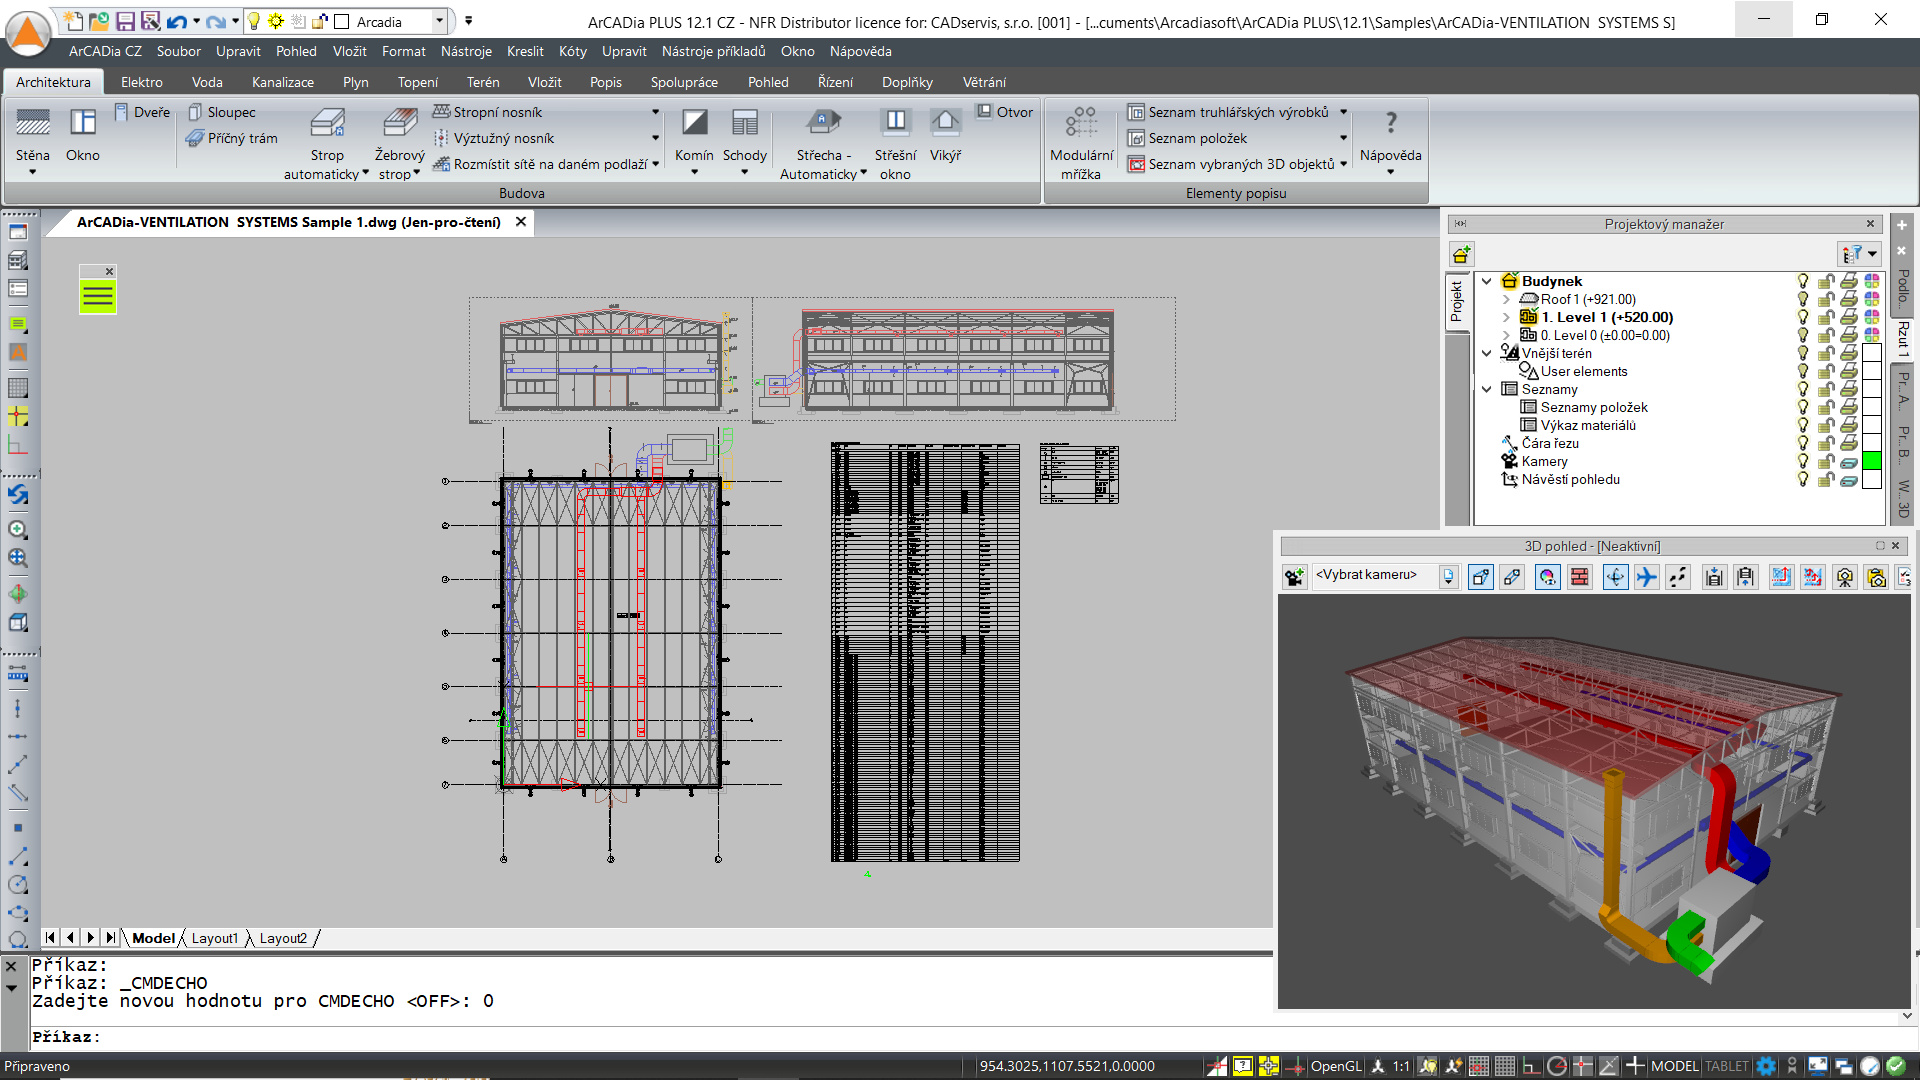Screen dimensions: 1920x1080
Task: Click the green checkmark icon in status bar
Action: pos(1894,1066)
